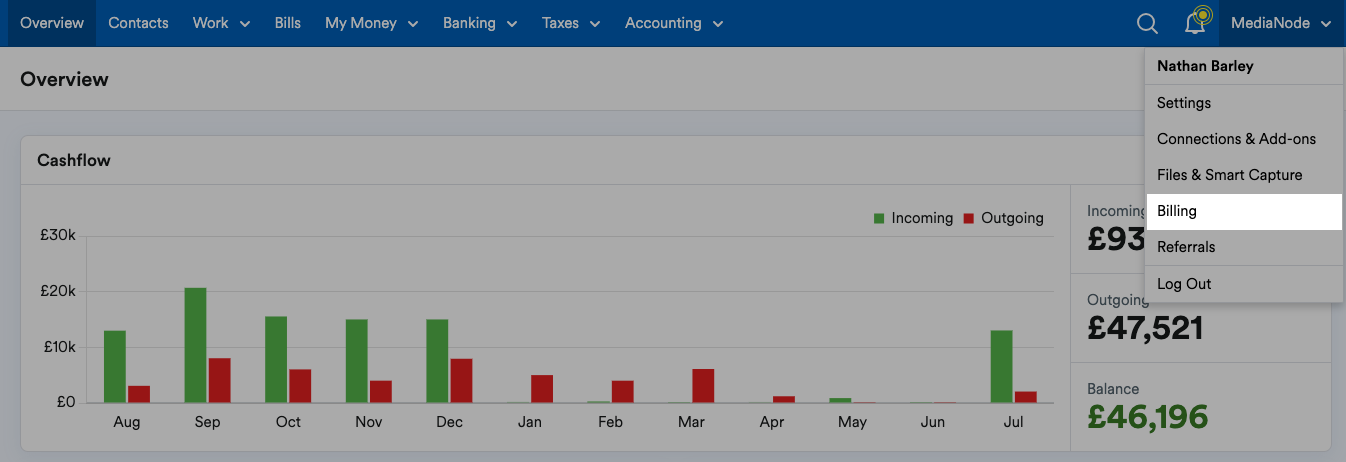Expand the Accounting dropdown
The image size is (1346, 462).
click(x=673, y=23)
